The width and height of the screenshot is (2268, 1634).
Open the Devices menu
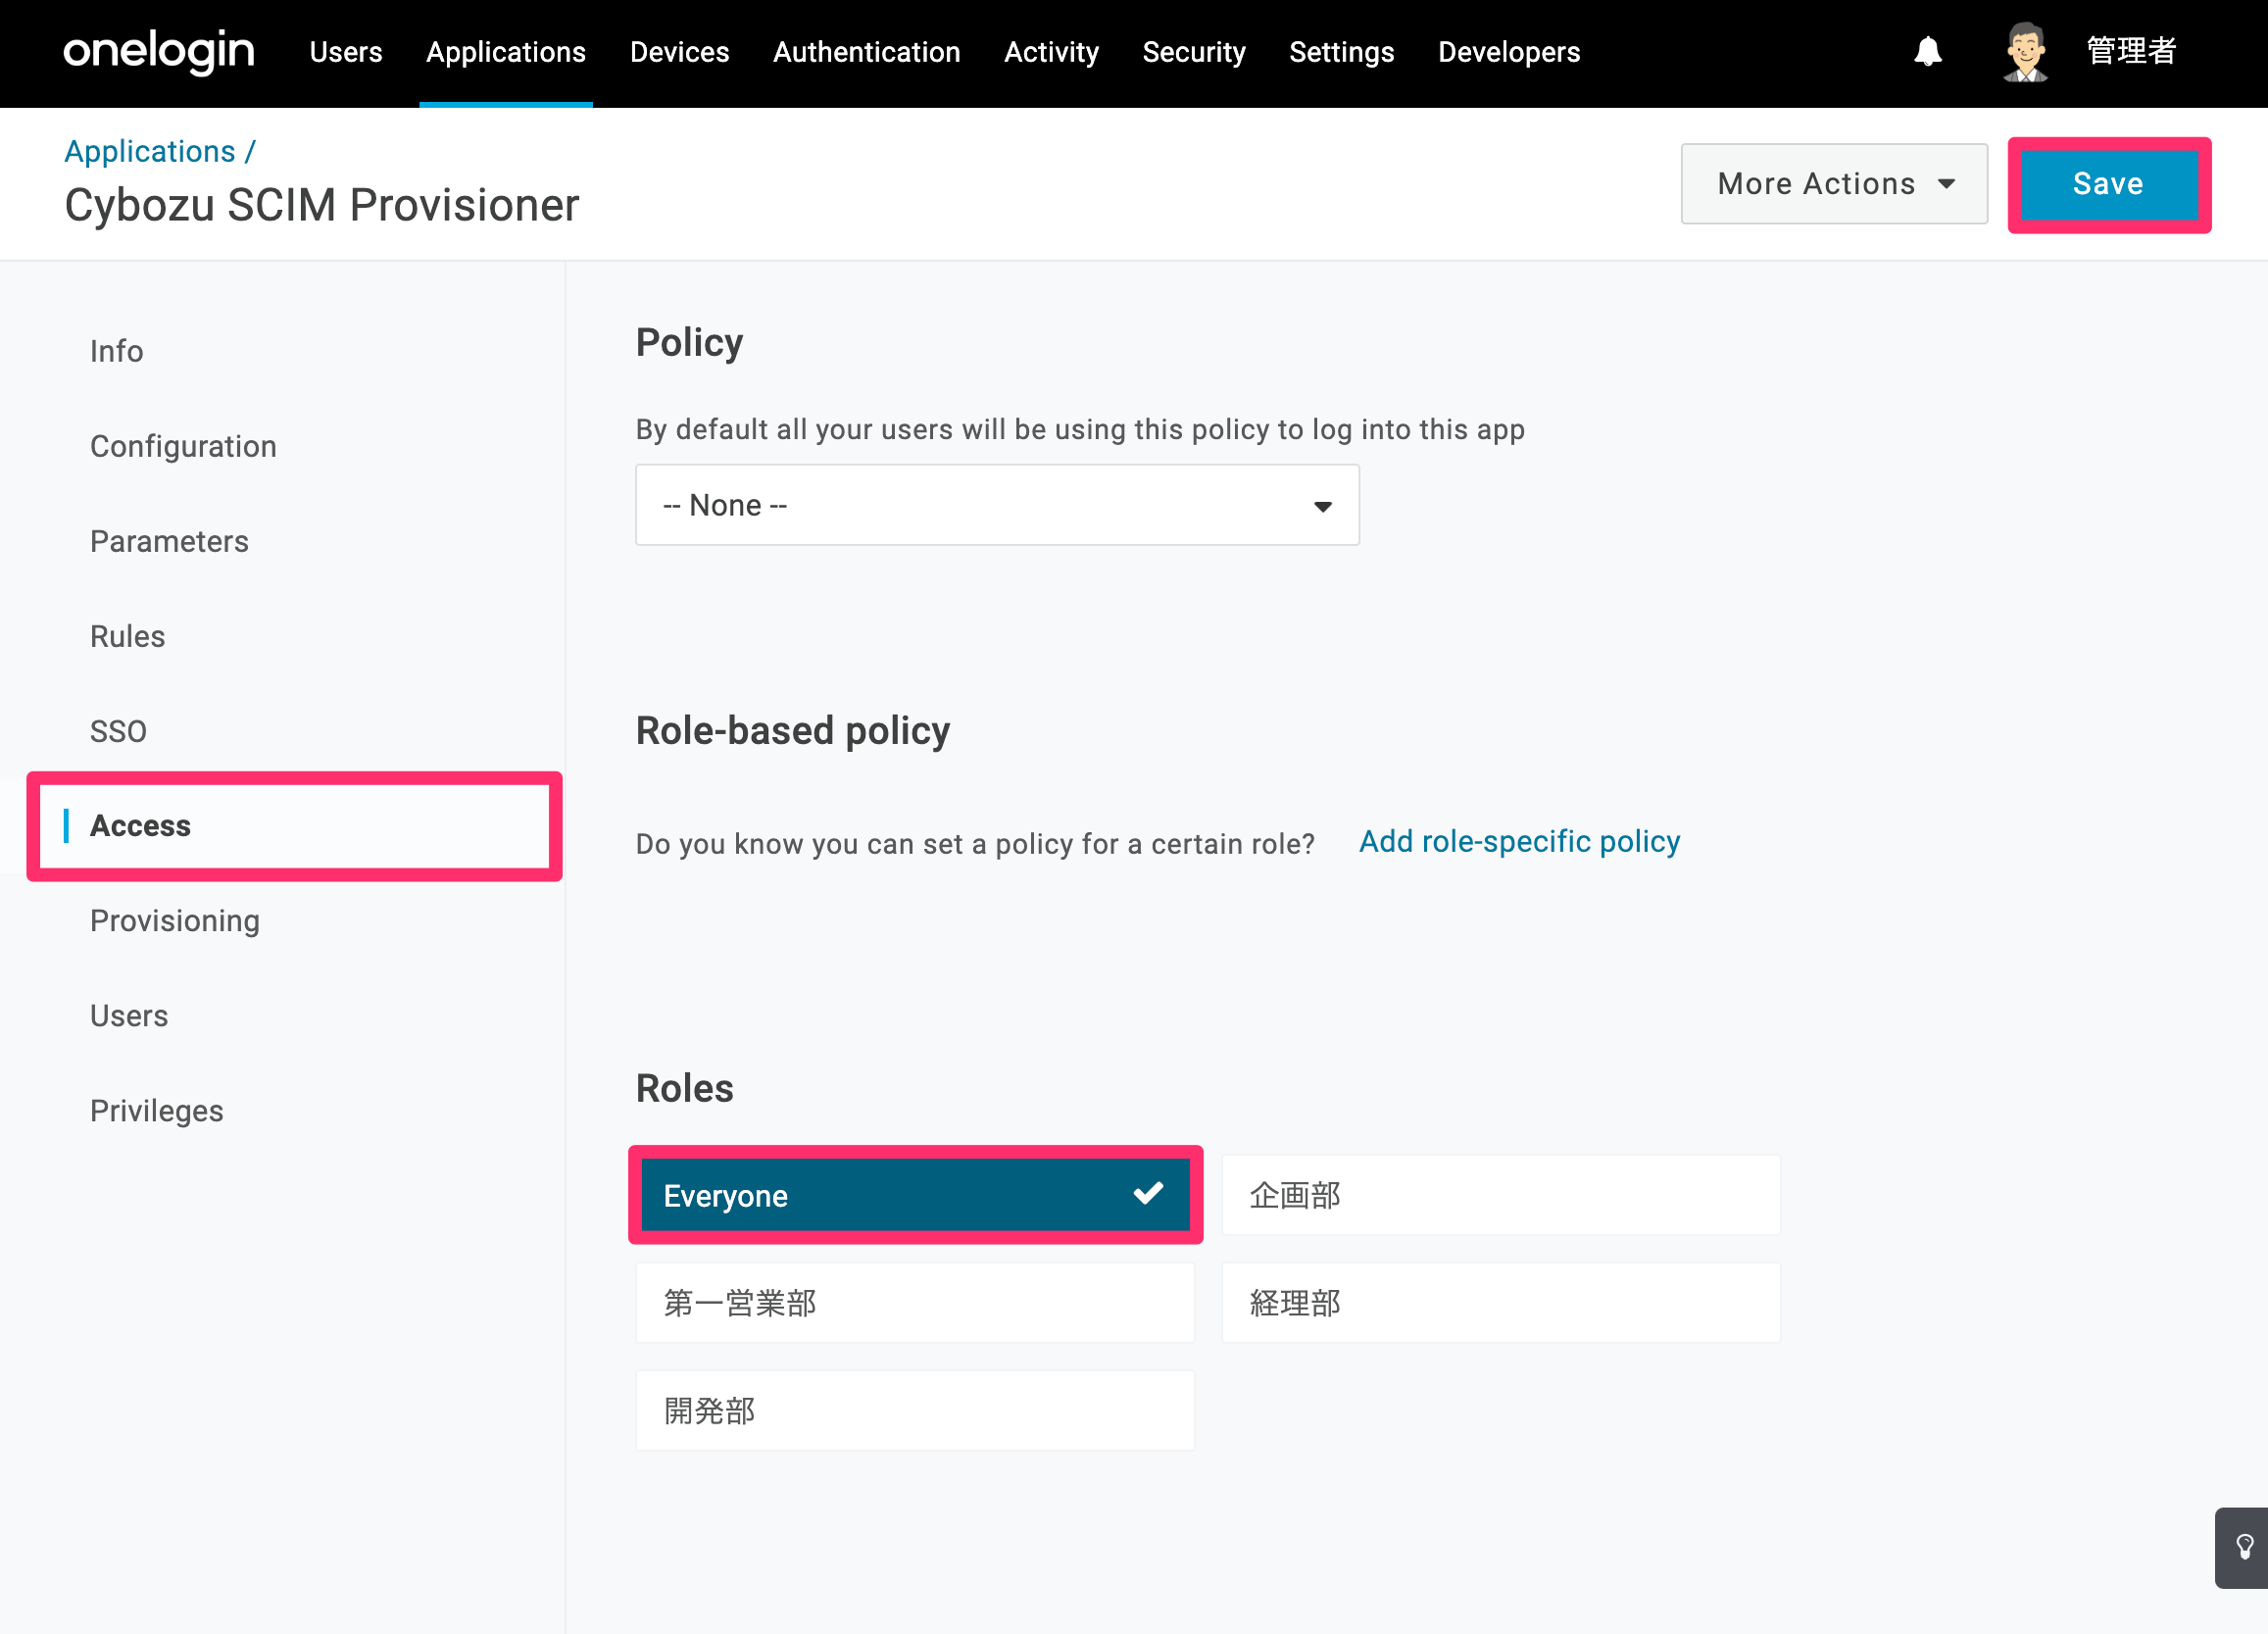[680, 52]
